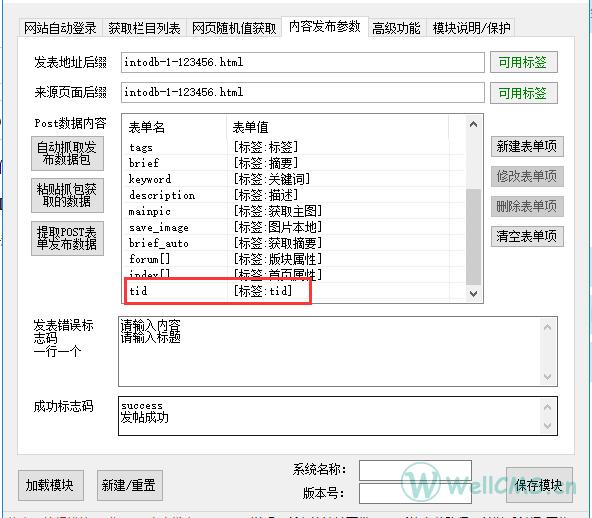Image resolution: width=592 pixels, height=518 pixels.
Task: Click the 粘贴抓包获取的数据 button
Action: 67,195
